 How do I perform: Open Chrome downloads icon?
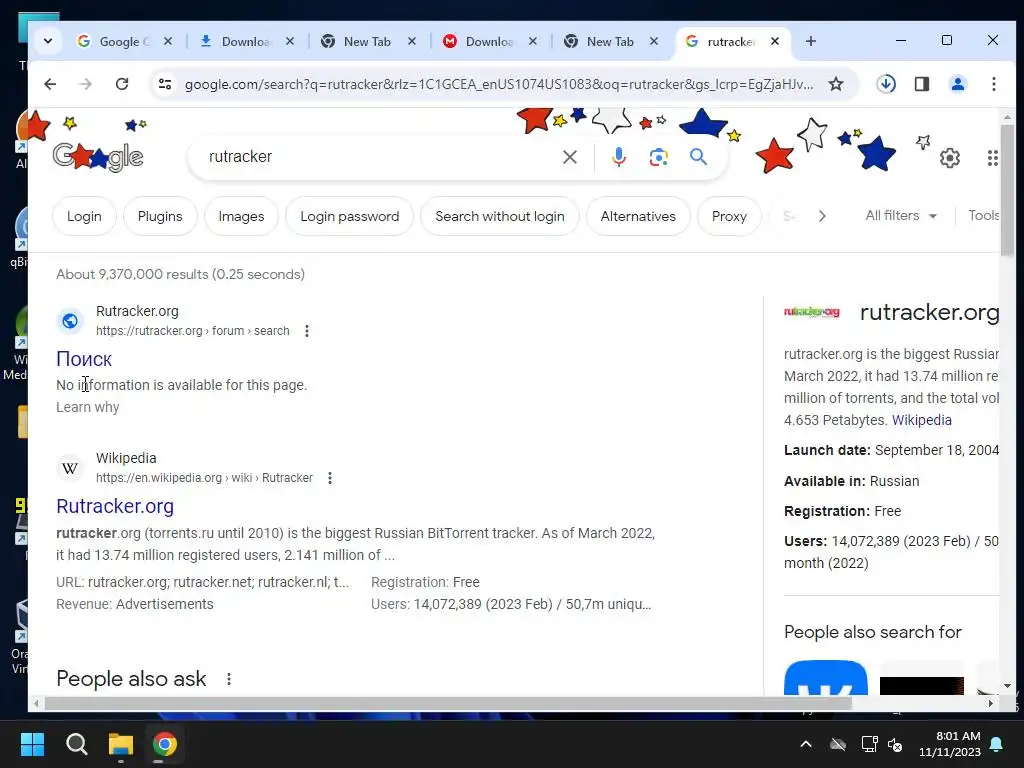pos(886,84)
